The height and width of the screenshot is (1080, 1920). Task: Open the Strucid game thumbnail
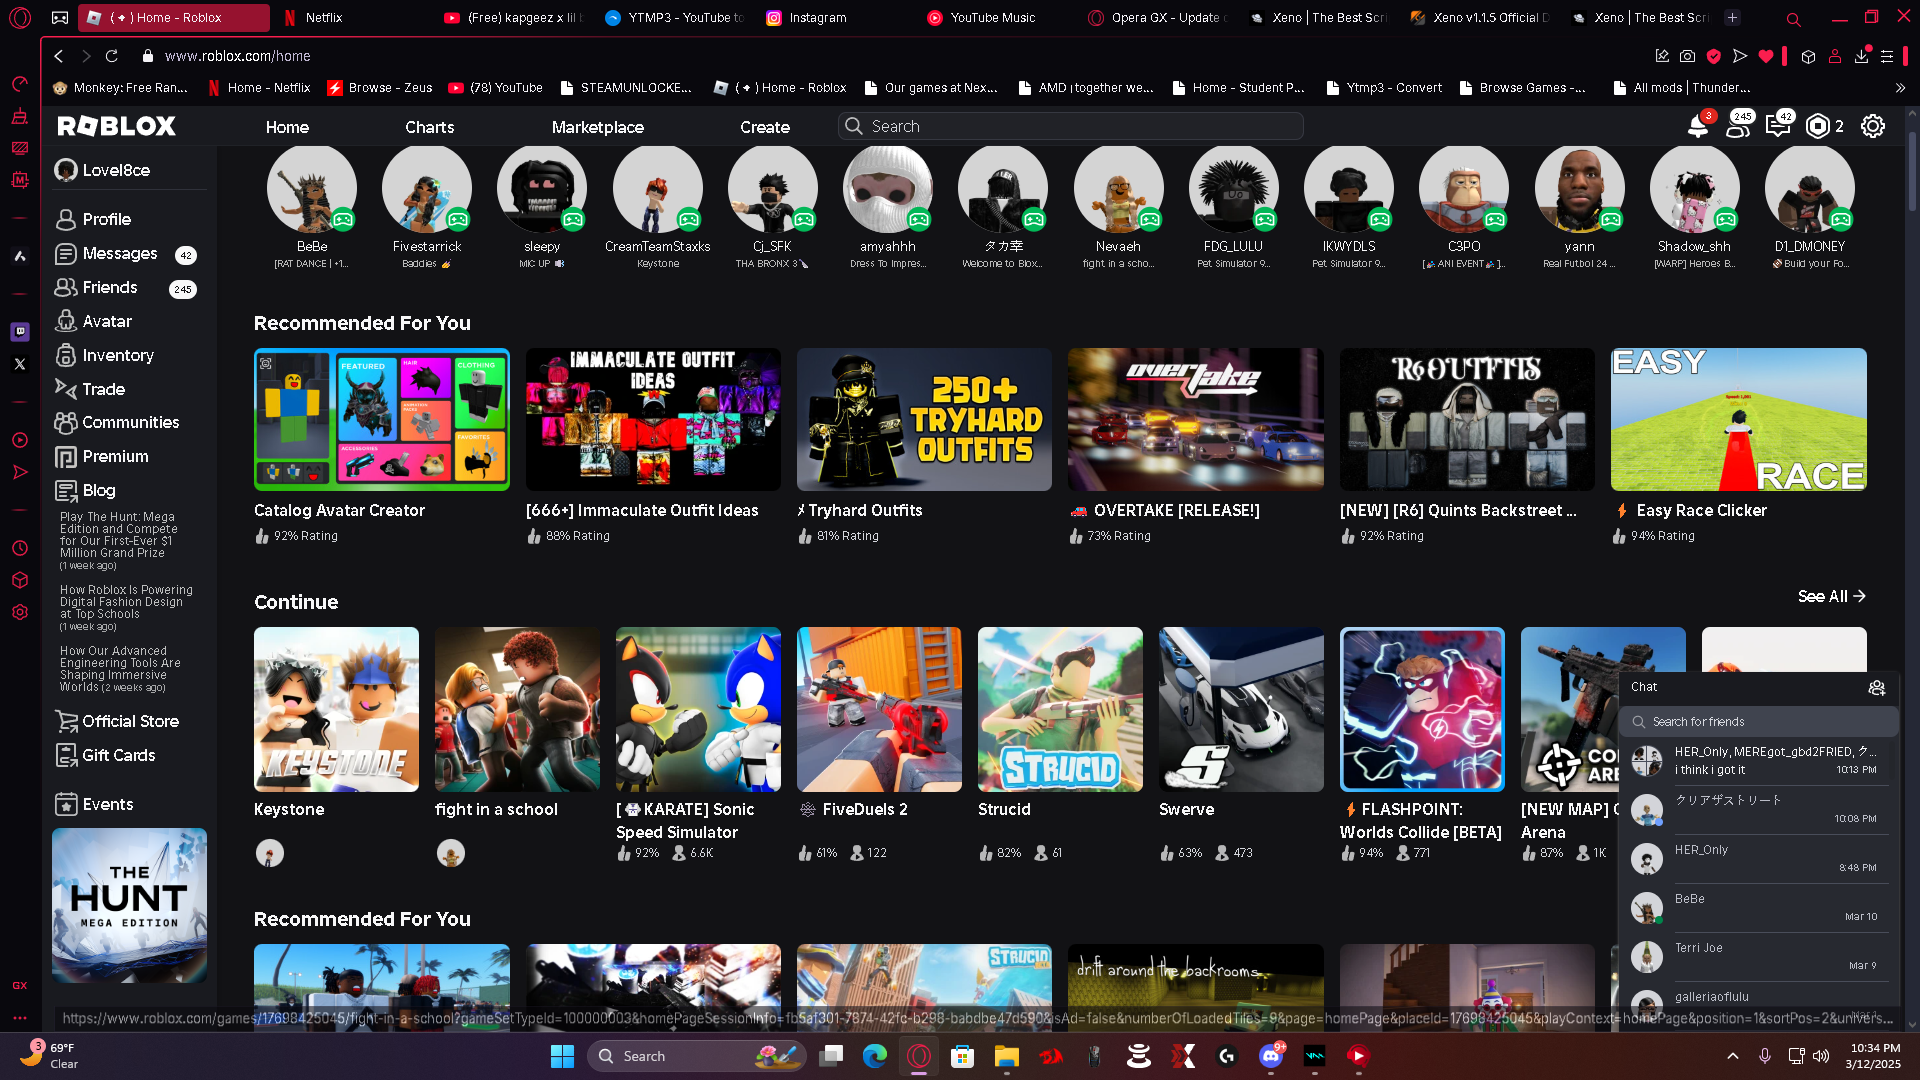1060,709
